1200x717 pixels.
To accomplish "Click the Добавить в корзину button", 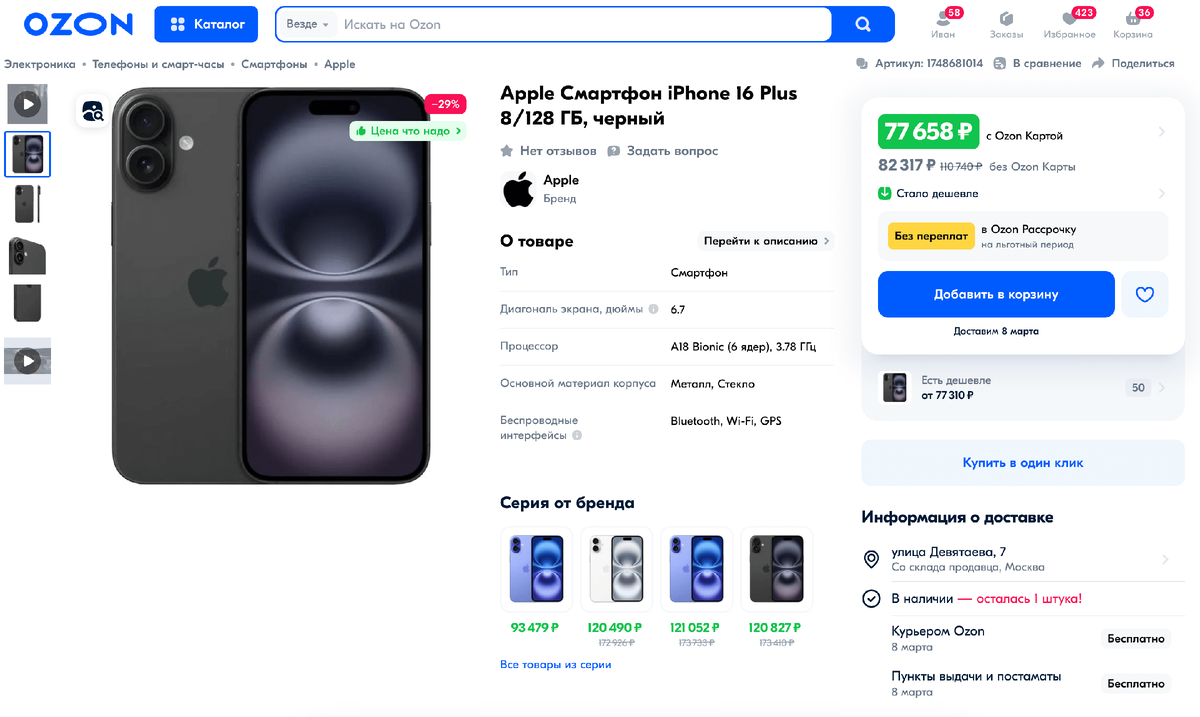I will click(995, 293).
